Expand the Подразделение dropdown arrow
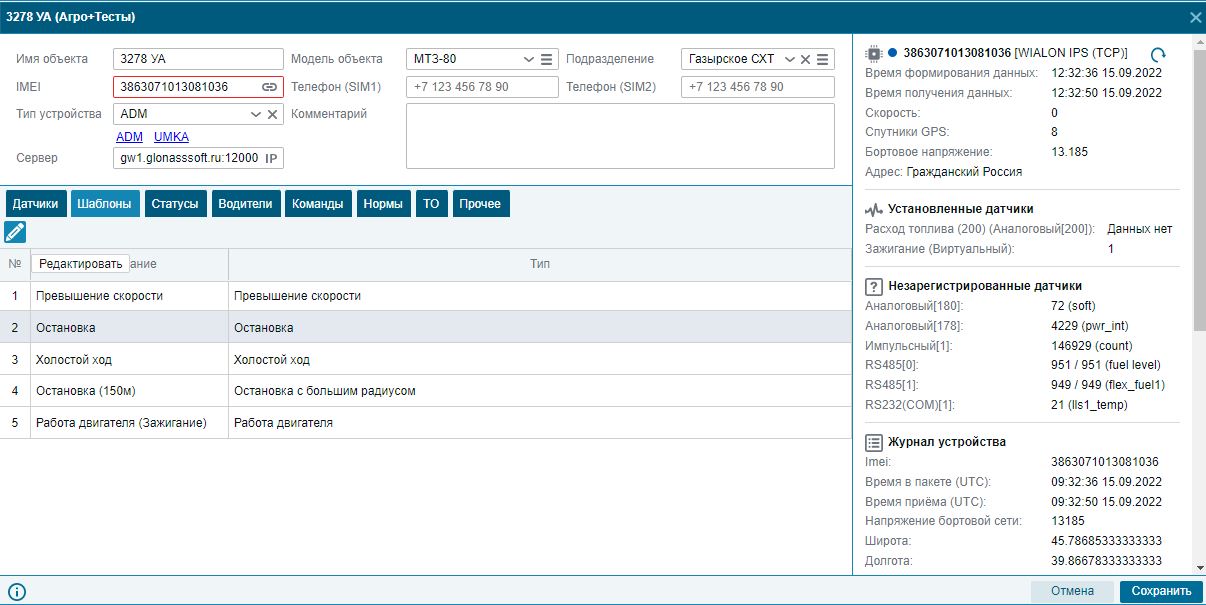 (x=789, y=59)
